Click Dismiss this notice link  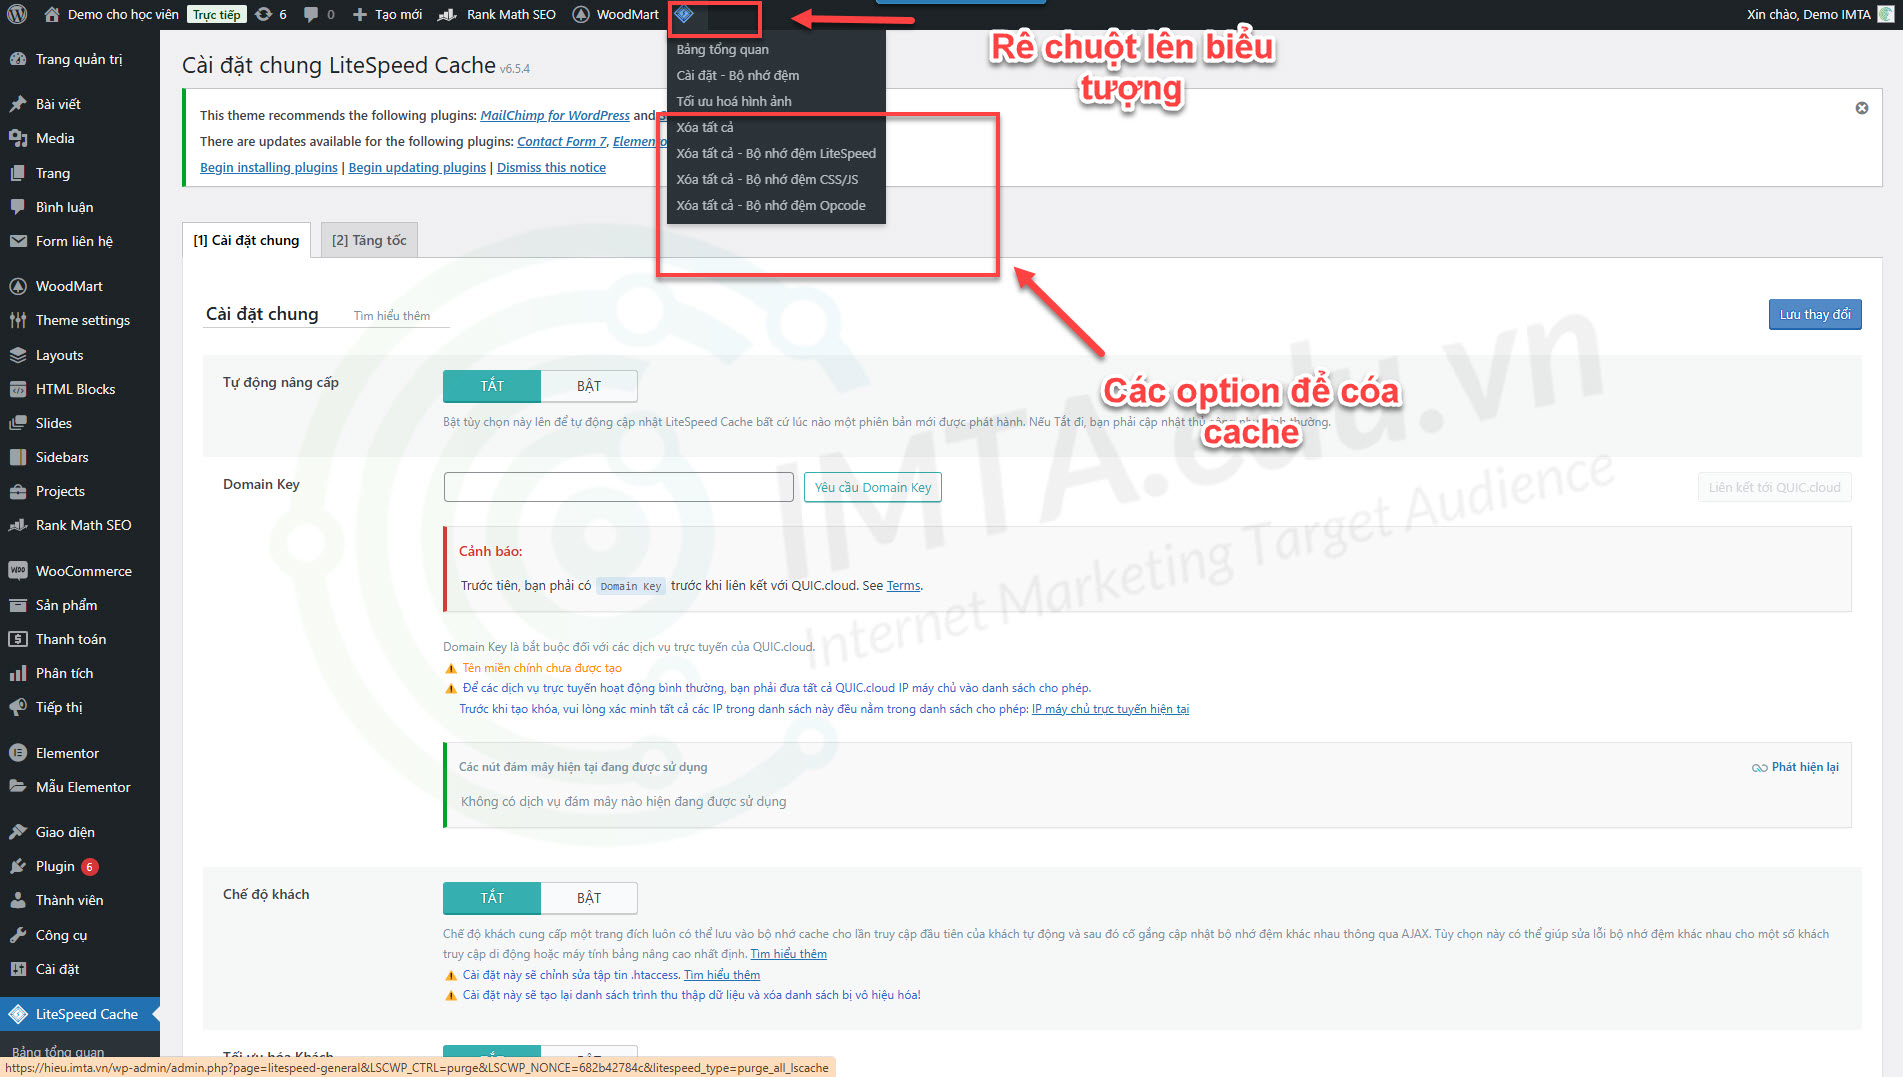click(x=551, y=167)
